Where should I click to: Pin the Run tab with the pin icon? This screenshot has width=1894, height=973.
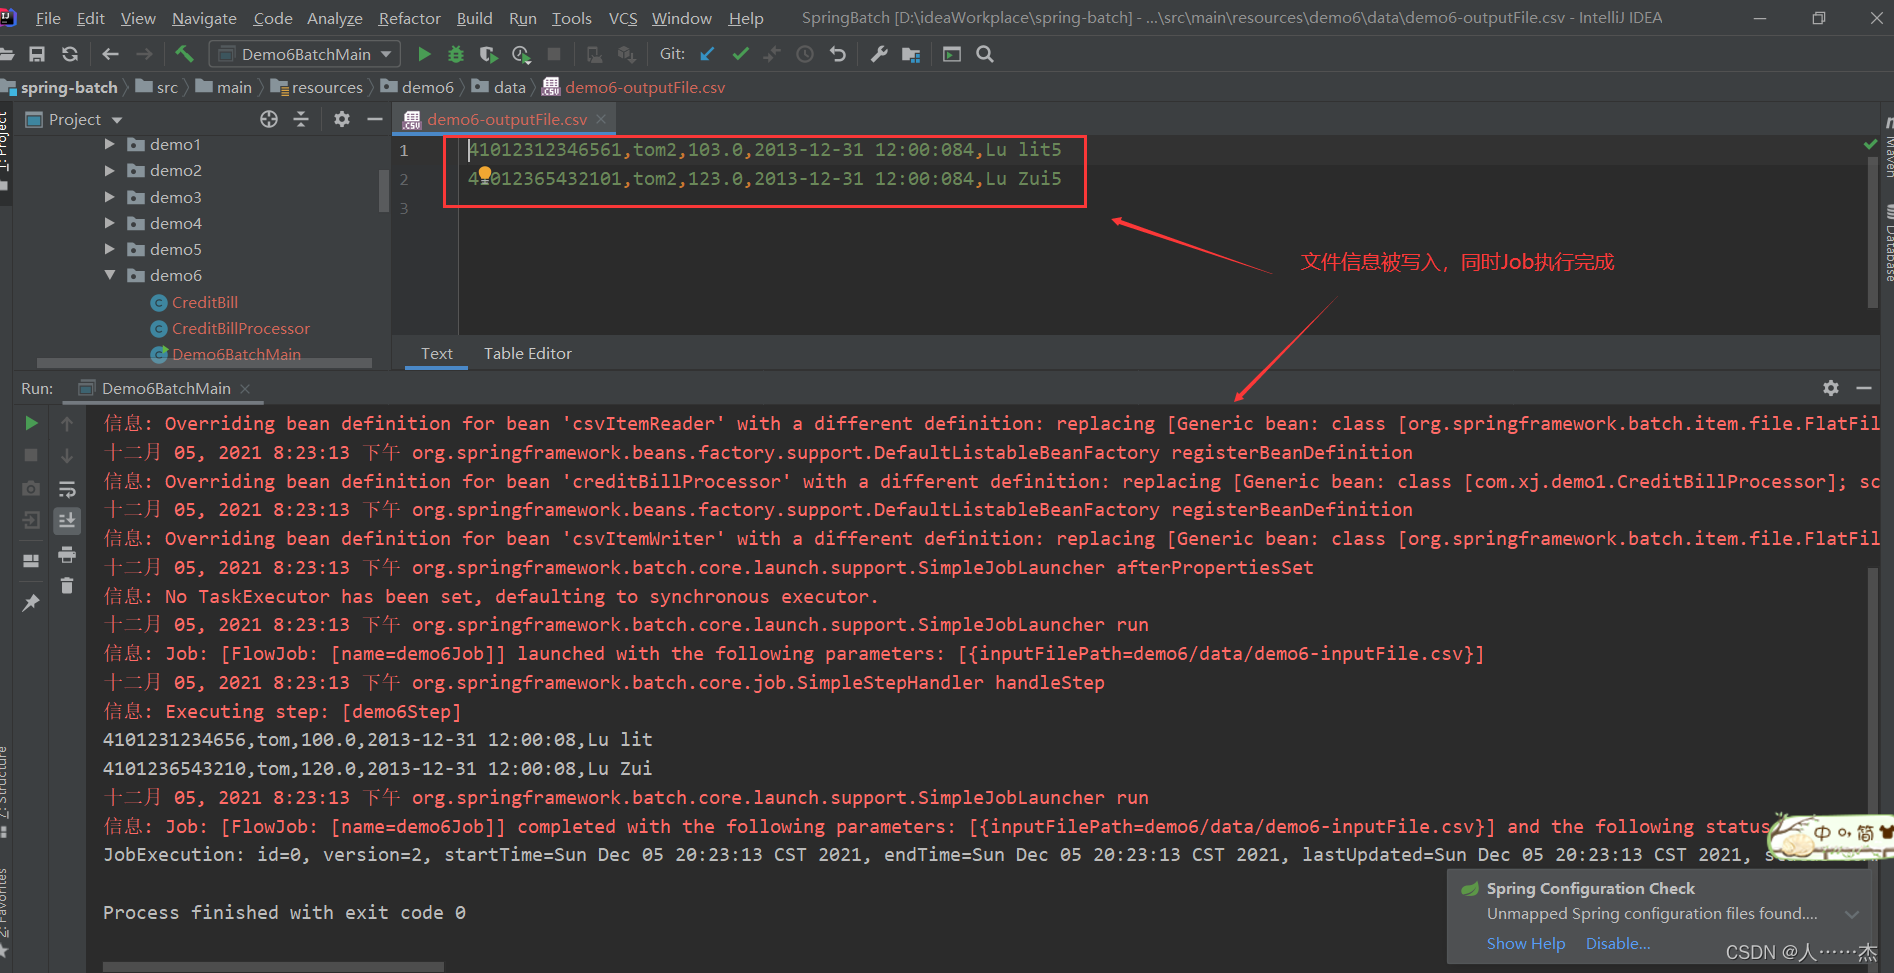tap(31, 602)
